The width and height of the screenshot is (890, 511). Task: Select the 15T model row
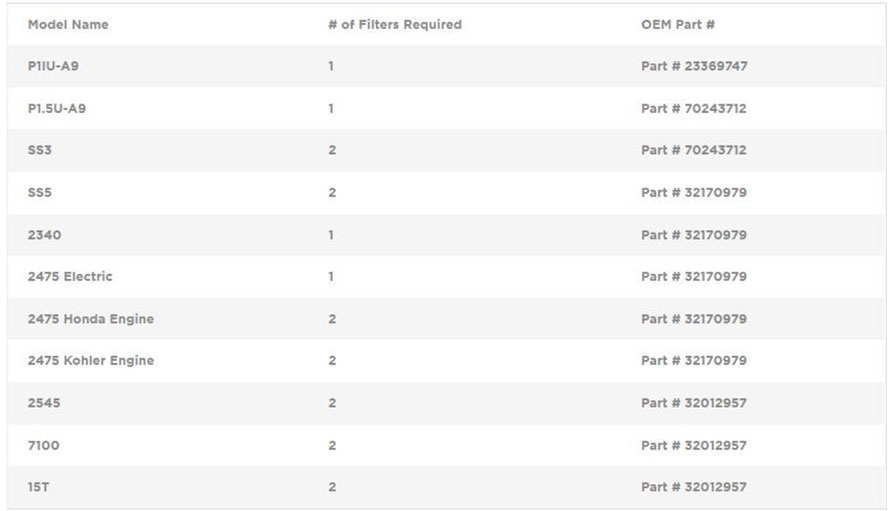point(39,487)
